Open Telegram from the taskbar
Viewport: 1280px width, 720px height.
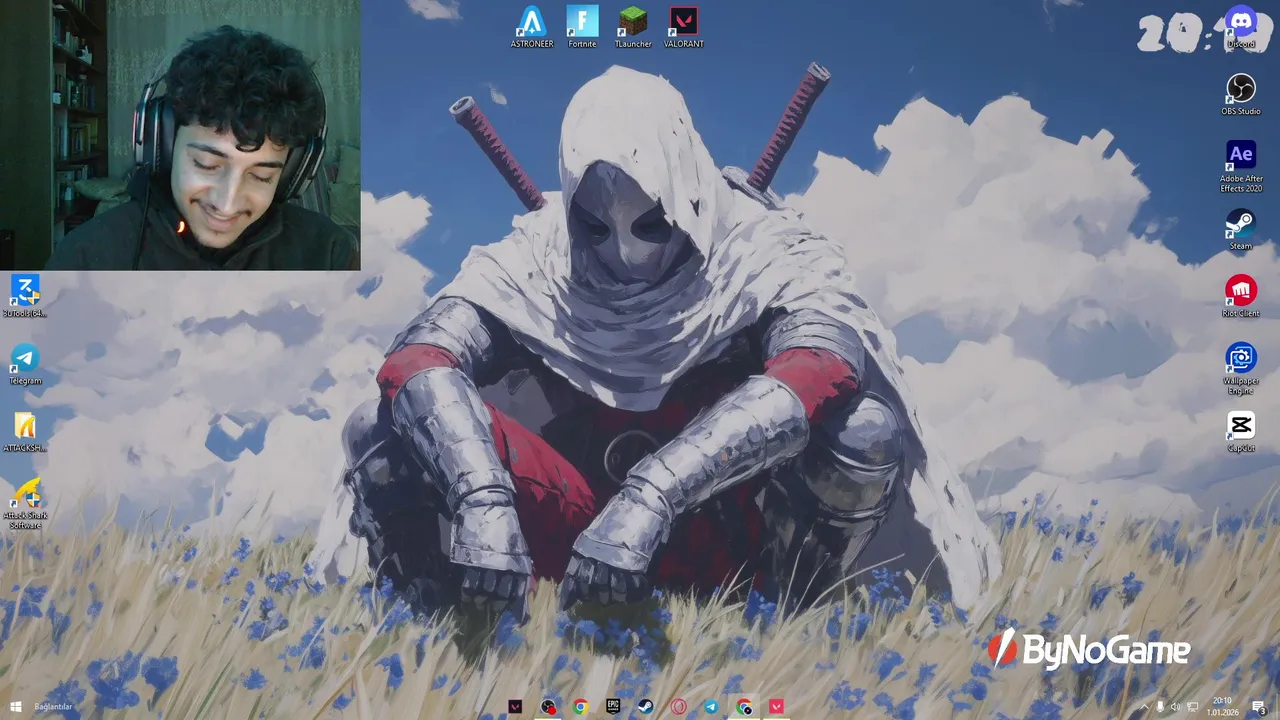(711, 707)
